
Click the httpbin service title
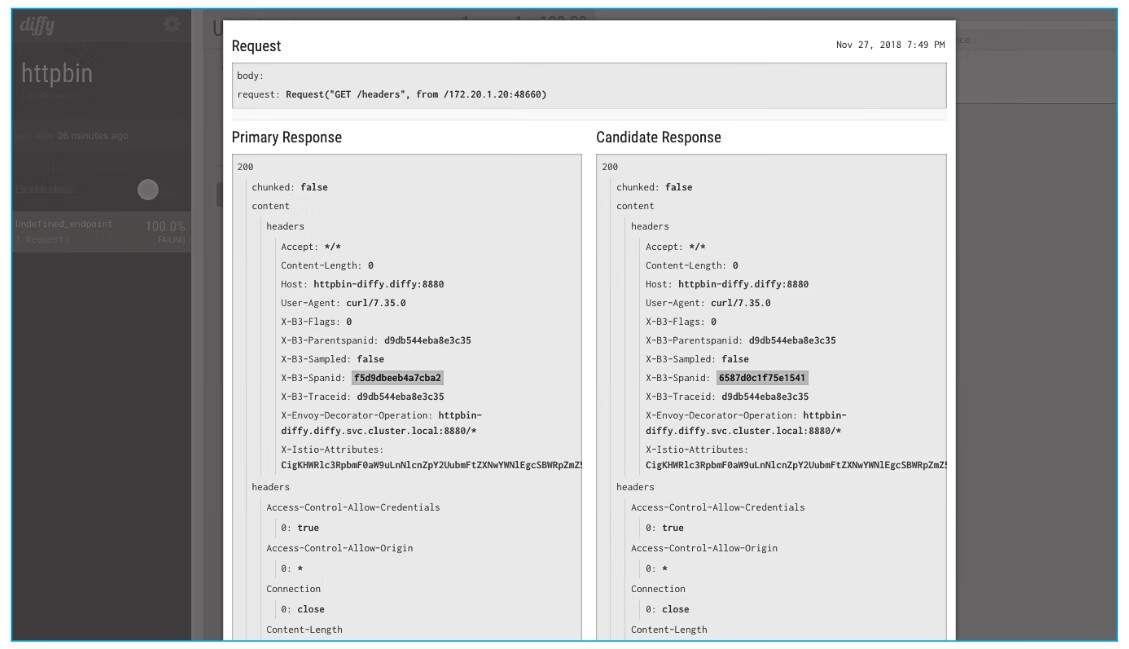coord(57,73)
